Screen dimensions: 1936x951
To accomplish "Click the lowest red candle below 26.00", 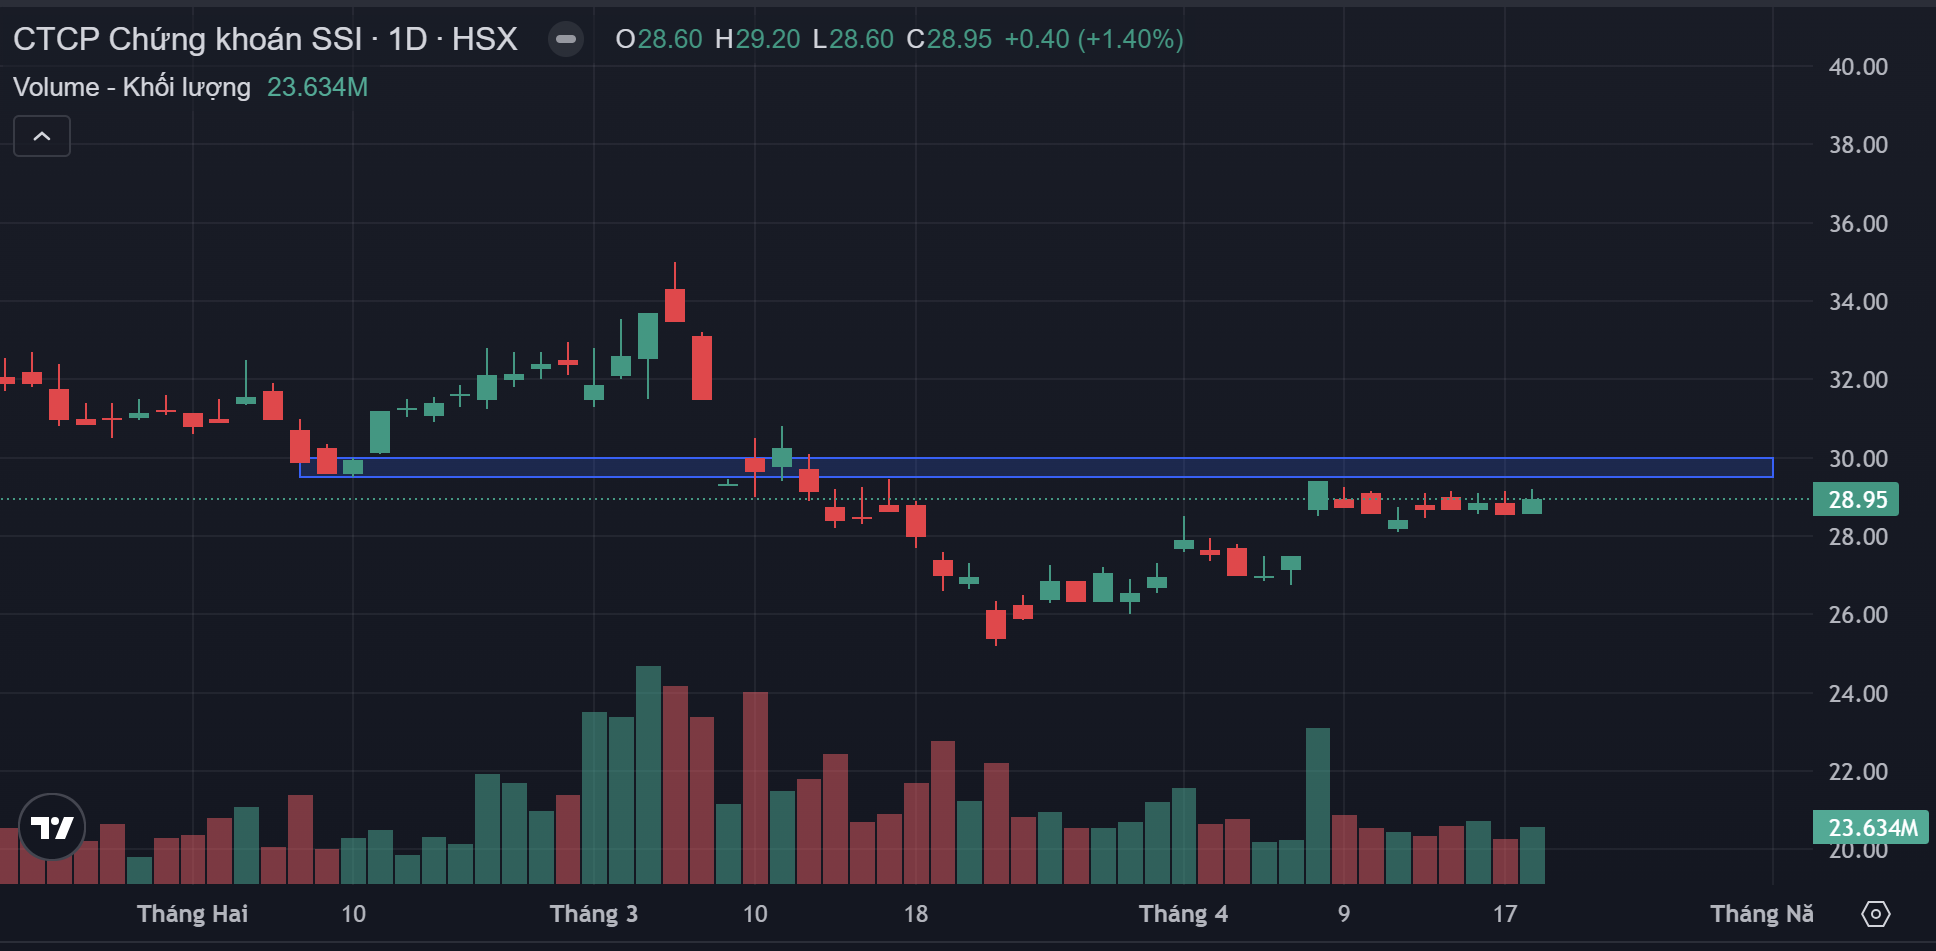I will pos(996,624).
